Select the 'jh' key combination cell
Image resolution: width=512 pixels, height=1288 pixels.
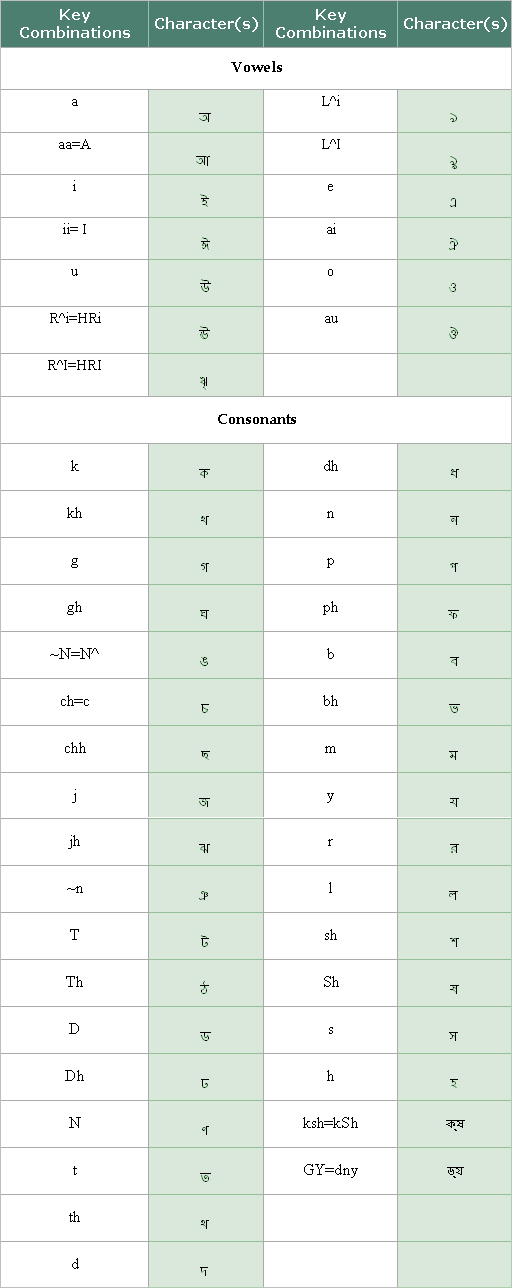tap(75, 843)
